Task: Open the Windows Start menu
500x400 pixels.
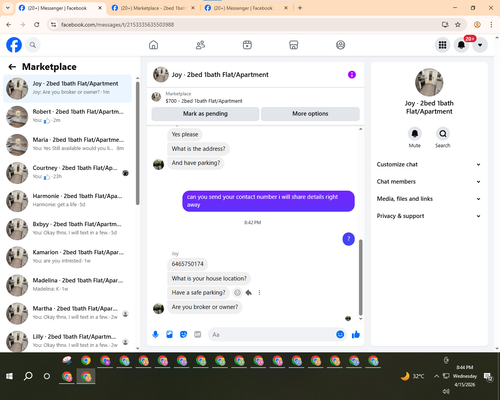Action: (9, 376)
